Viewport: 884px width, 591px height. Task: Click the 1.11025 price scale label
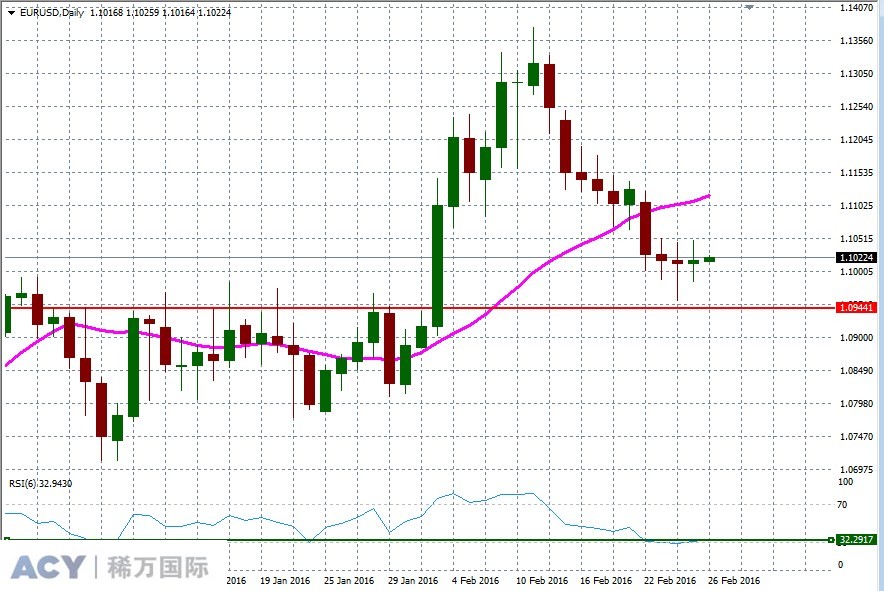click(x=856, y=206)
